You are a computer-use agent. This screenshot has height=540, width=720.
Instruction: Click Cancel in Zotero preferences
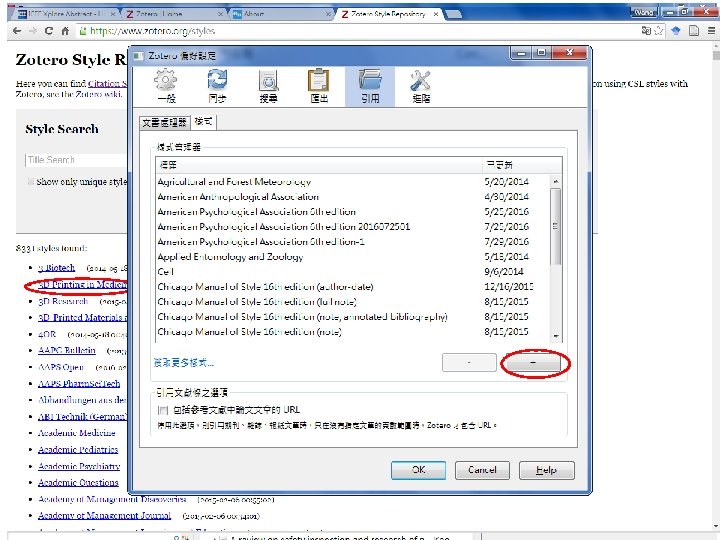coord(482,470)
